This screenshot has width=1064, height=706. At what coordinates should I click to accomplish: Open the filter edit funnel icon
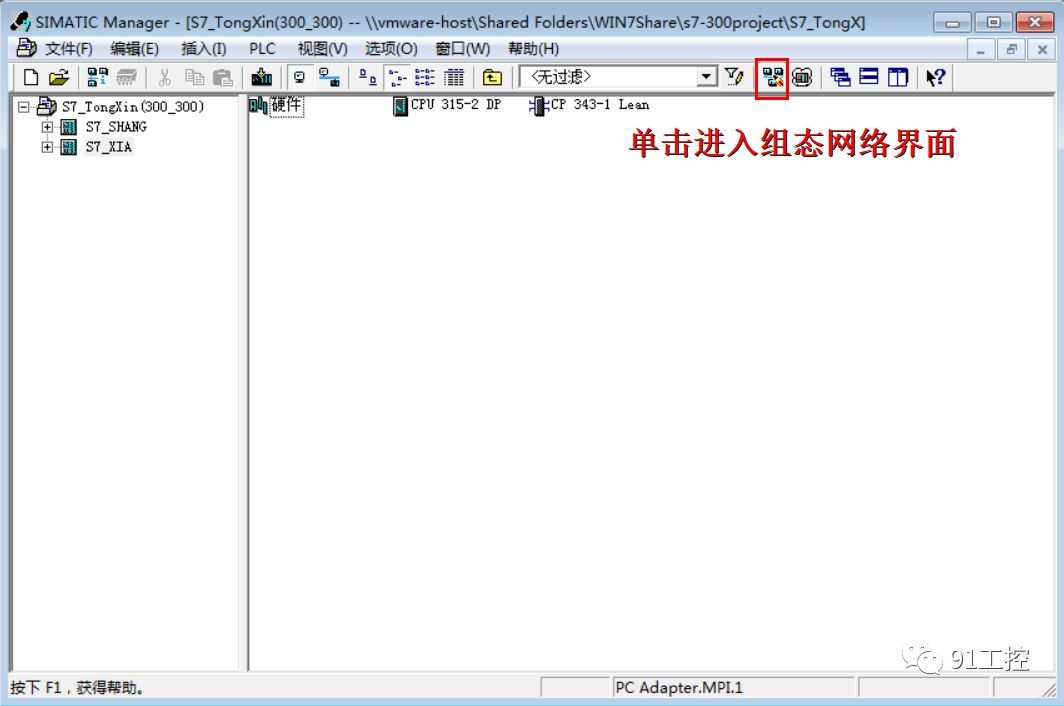coord(735,77)
